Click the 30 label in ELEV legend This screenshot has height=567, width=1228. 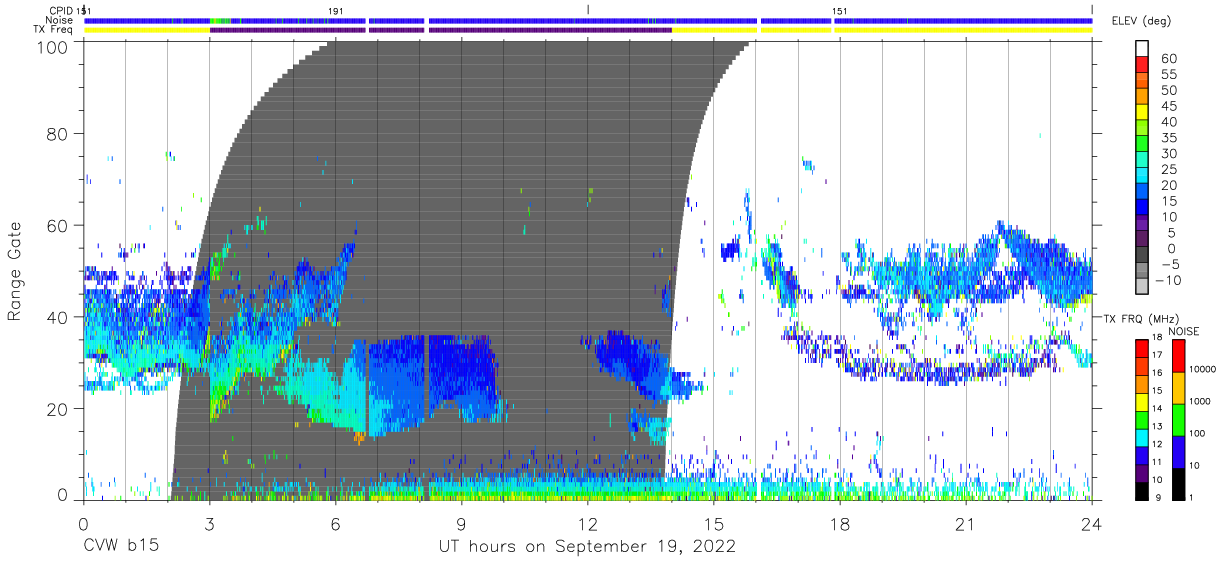pos(1167,153)
